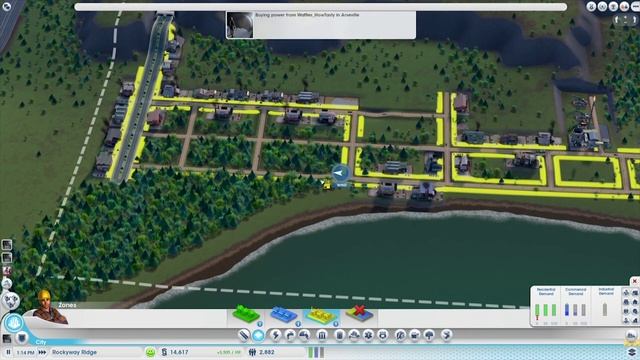Speed up game with fast-forward arrows
This screenshot has width=640, height=360.
click(42, 352)
